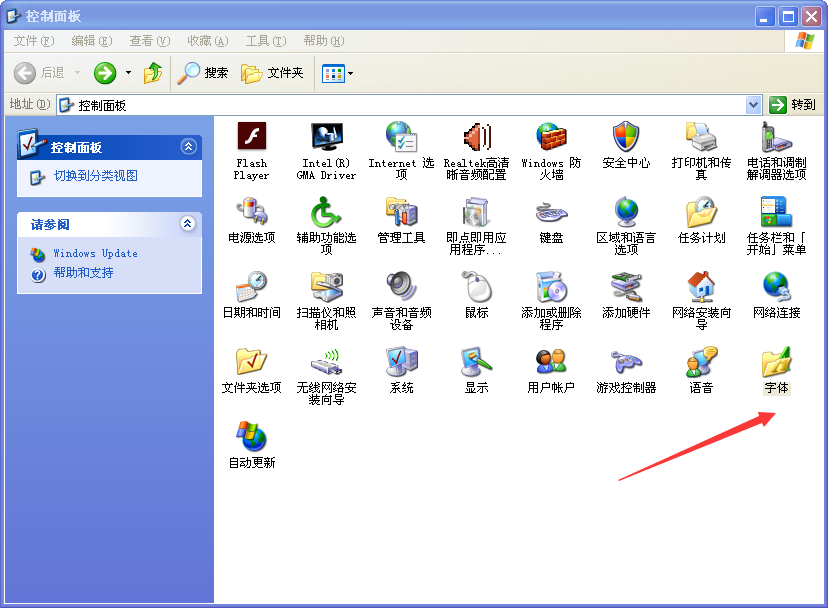Go up one folder level

(153, 73)
